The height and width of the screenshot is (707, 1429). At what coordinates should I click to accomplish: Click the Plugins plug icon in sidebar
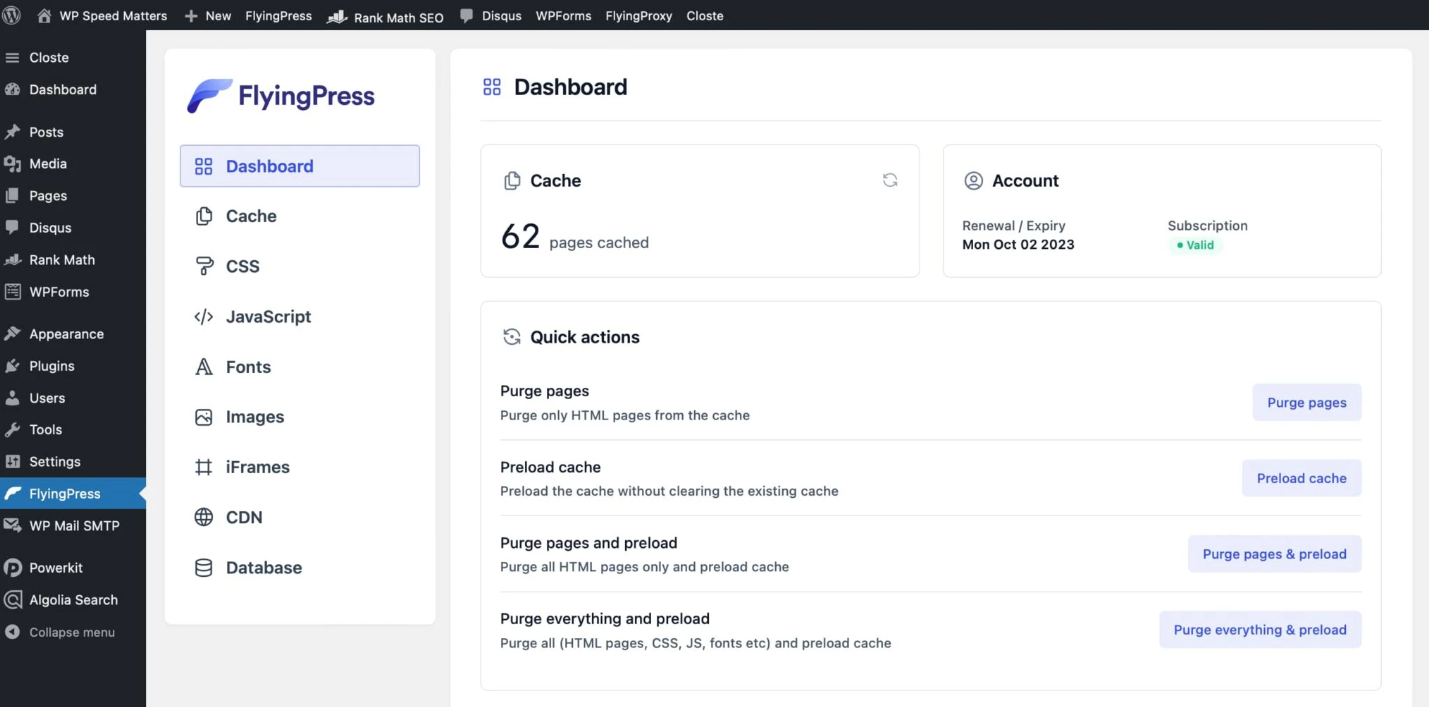point(13,366)
